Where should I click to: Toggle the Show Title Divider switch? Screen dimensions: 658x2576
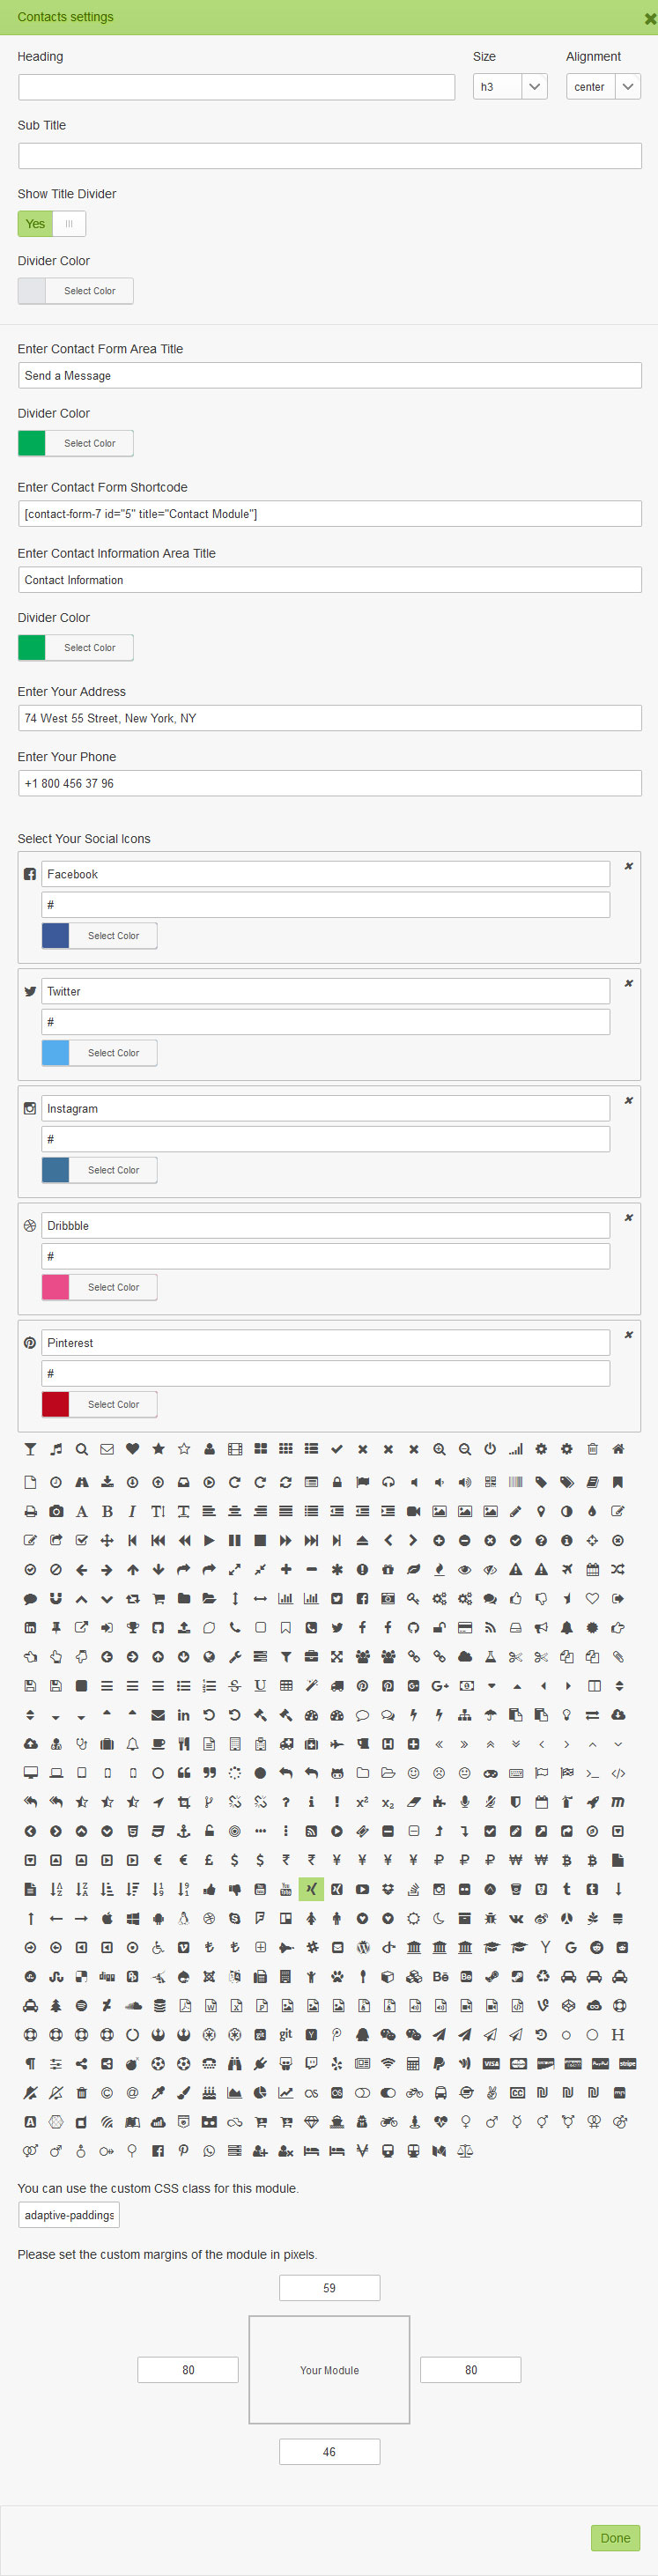[52, 224]
